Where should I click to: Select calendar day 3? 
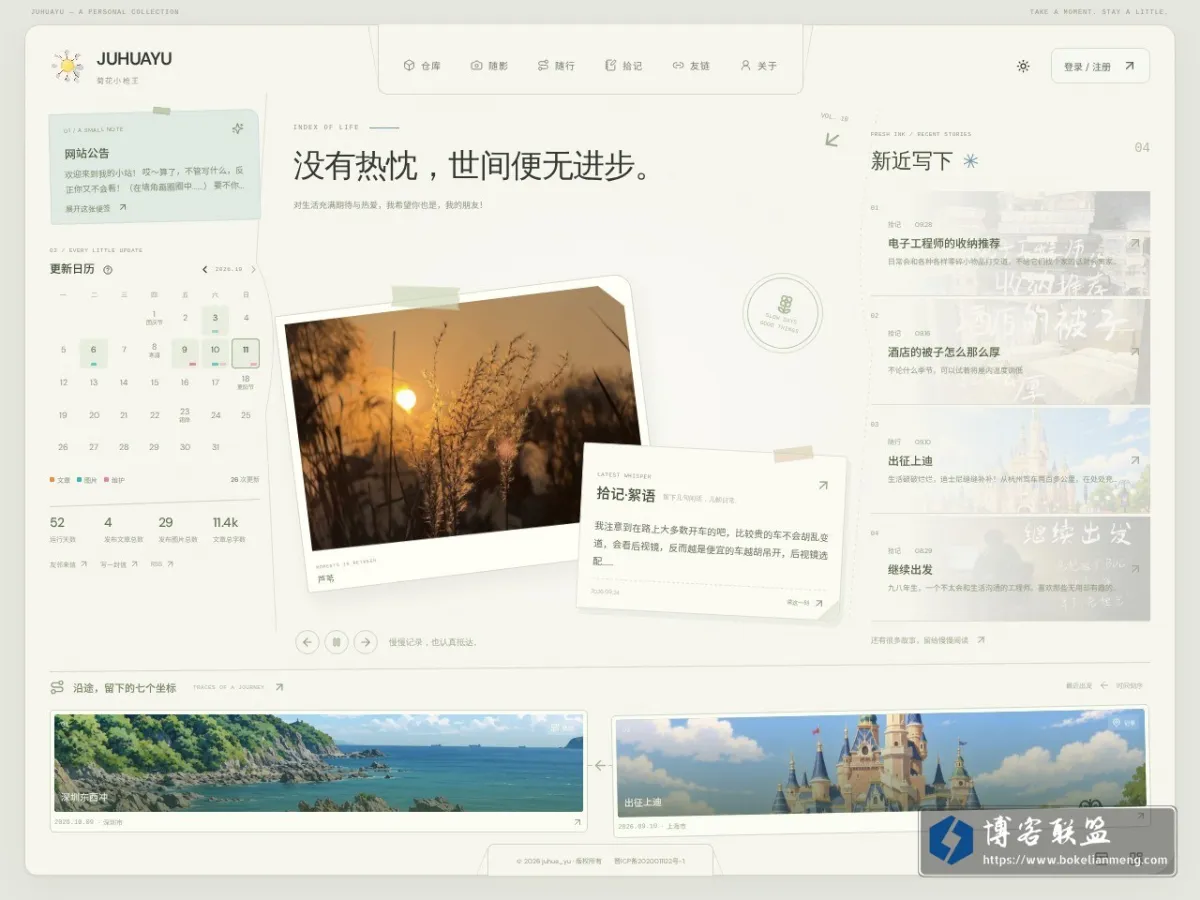tap(215, 320)
